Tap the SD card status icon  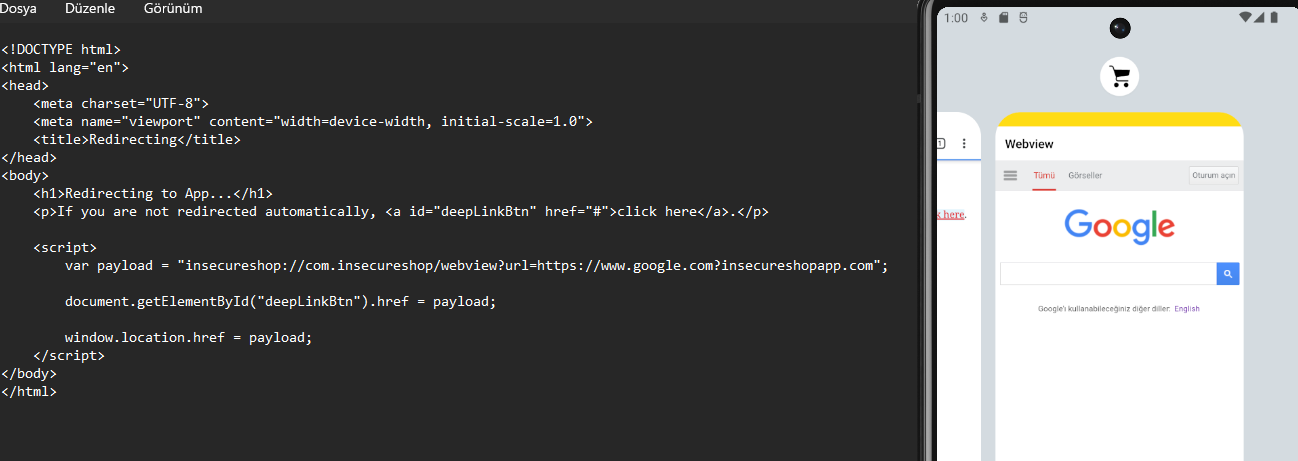pos(1003,18)
